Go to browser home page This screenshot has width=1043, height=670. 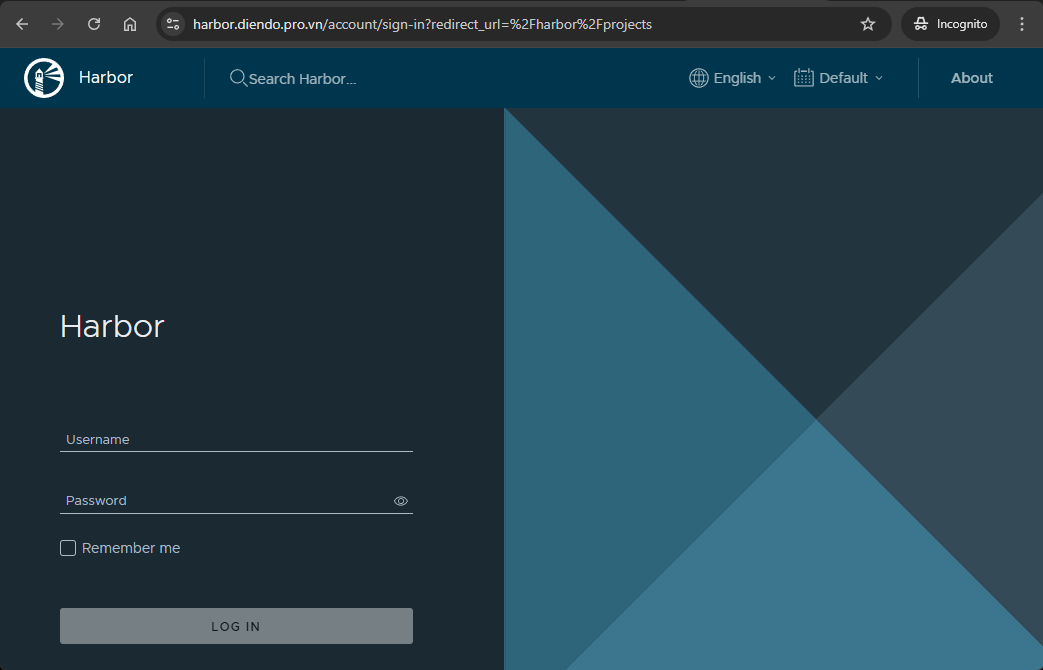point(130,24)
